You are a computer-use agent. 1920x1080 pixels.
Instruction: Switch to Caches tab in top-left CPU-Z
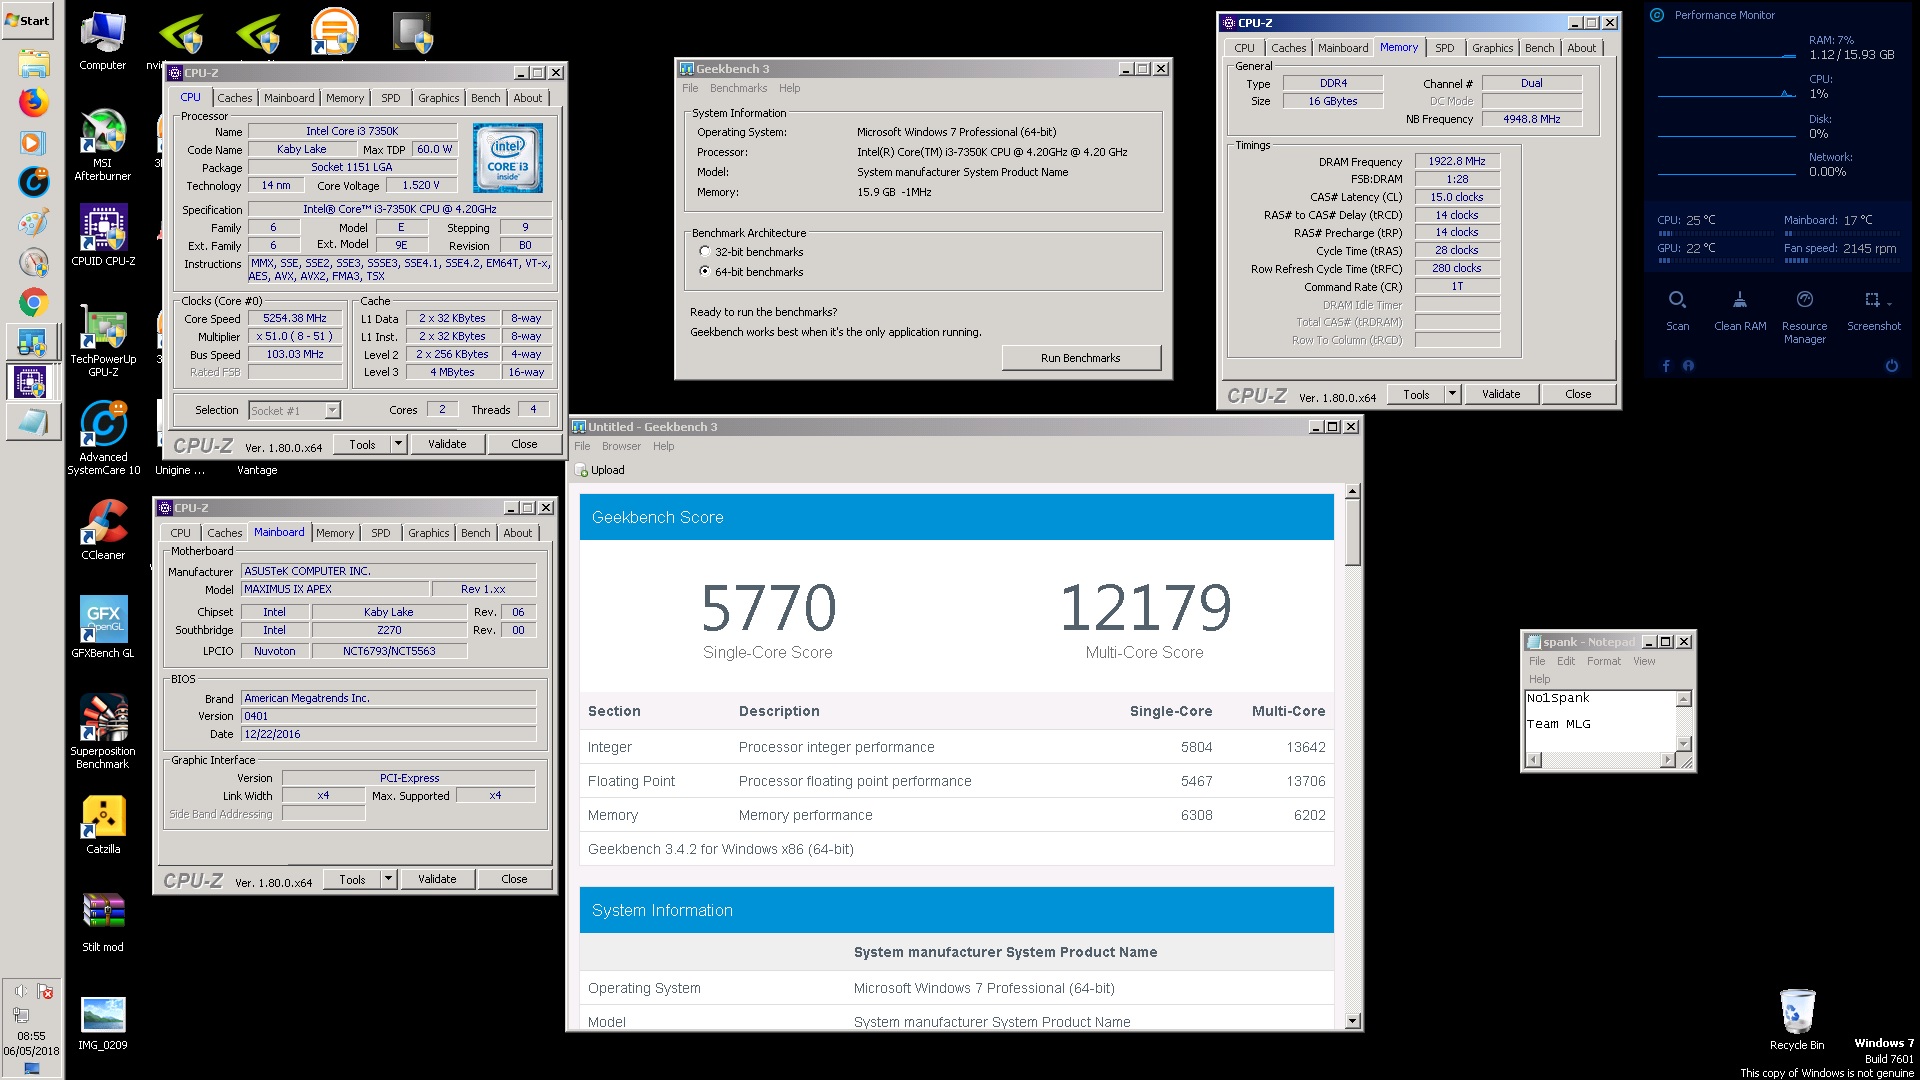click(235, 98)
